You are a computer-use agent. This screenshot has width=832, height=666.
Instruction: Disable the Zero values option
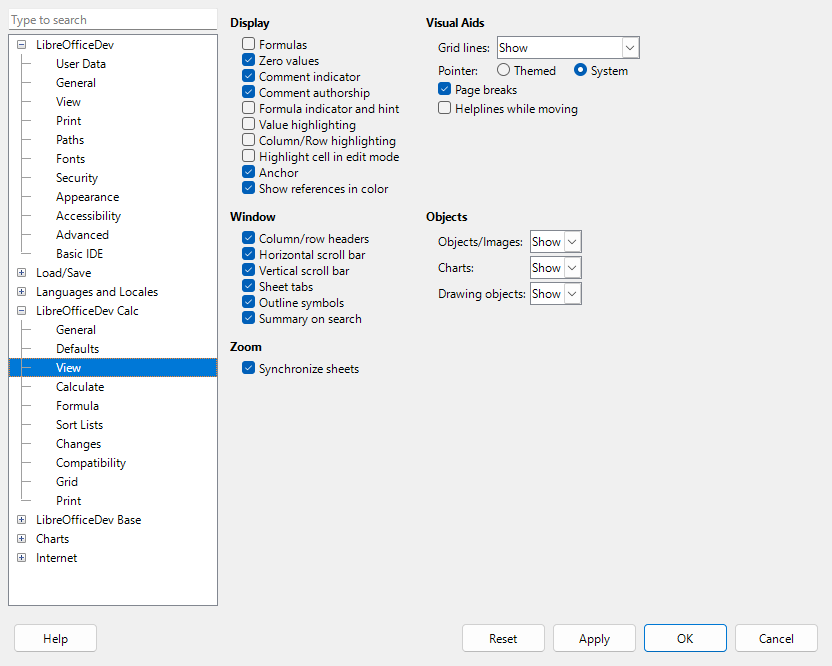pyautogui.click(x=247, y=60)
